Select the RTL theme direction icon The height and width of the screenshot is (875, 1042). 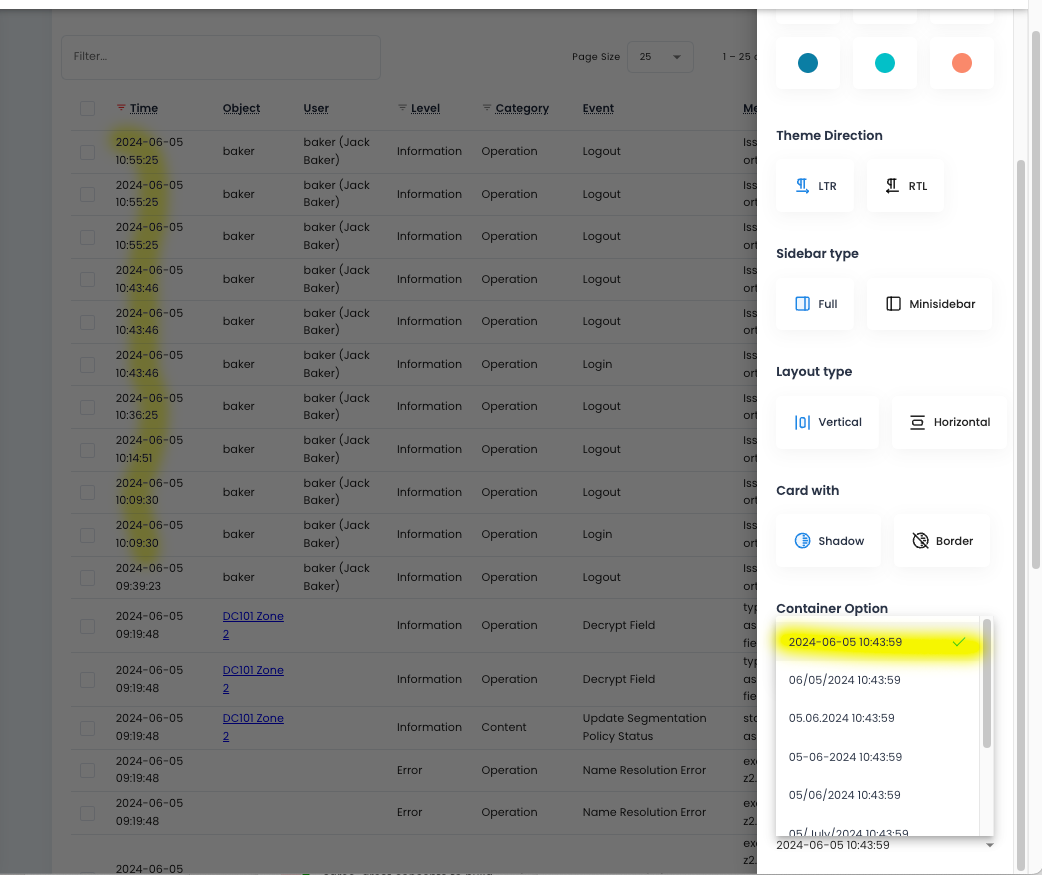[892, 186]
